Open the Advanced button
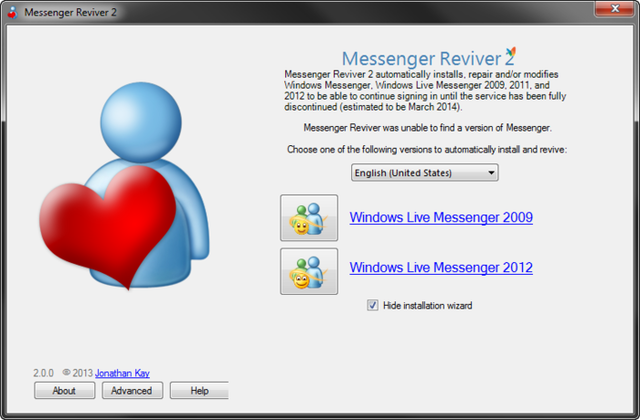The height and width of the screenshot is (420, 640). click(132, 391)
